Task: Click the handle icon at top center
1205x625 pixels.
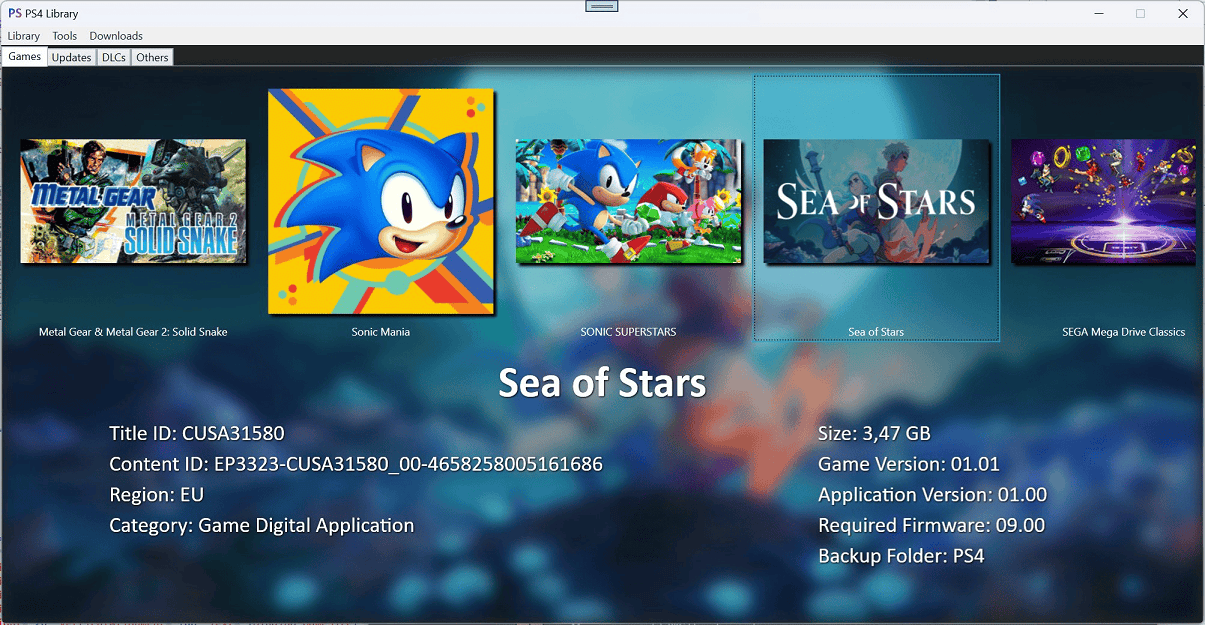Action: [x=602, y=6]
